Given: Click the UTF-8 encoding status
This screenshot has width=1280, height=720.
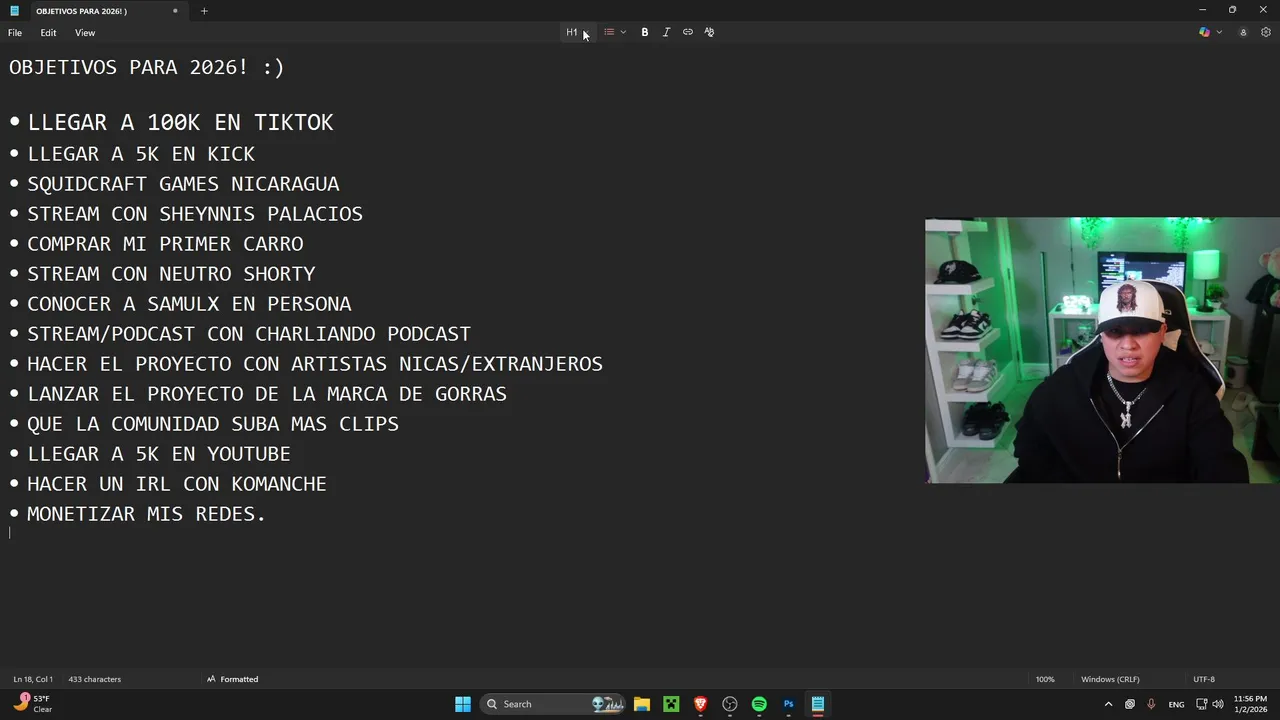Looking at the screenshot, I should 1204,679.
